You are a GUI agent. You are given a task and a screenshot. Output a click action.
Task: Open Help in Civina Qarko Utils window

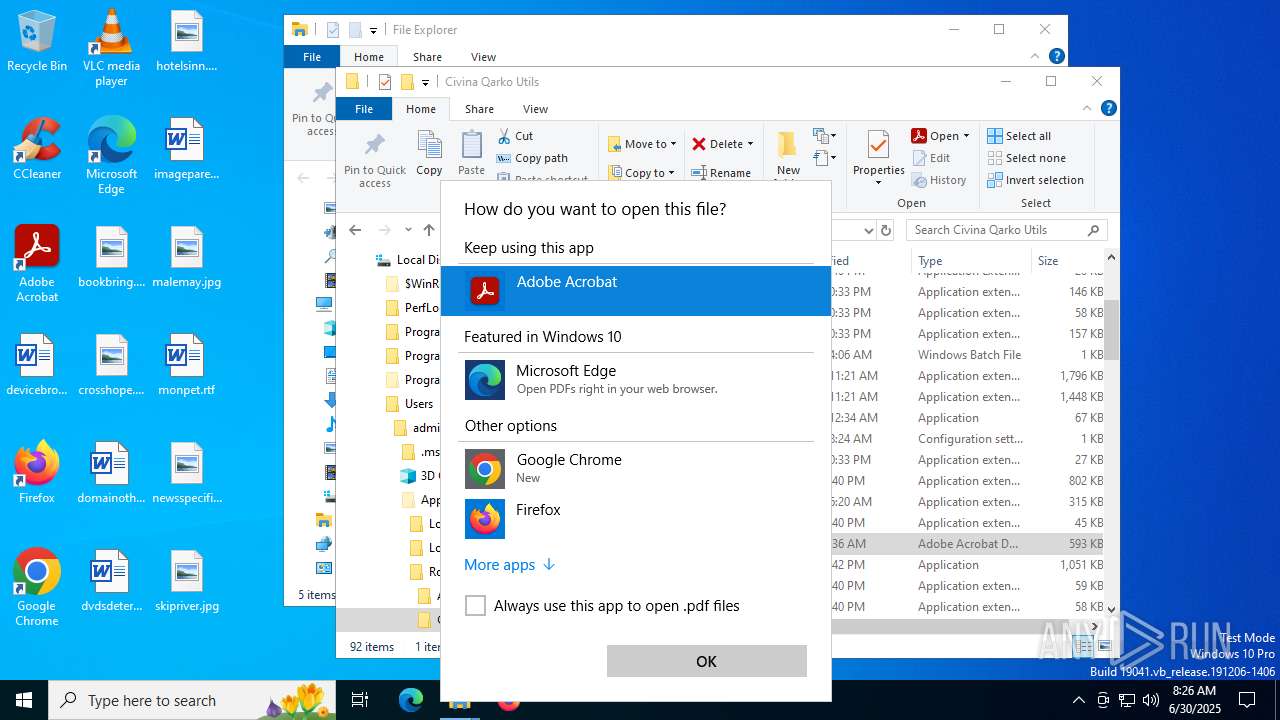click(1108, 108)
